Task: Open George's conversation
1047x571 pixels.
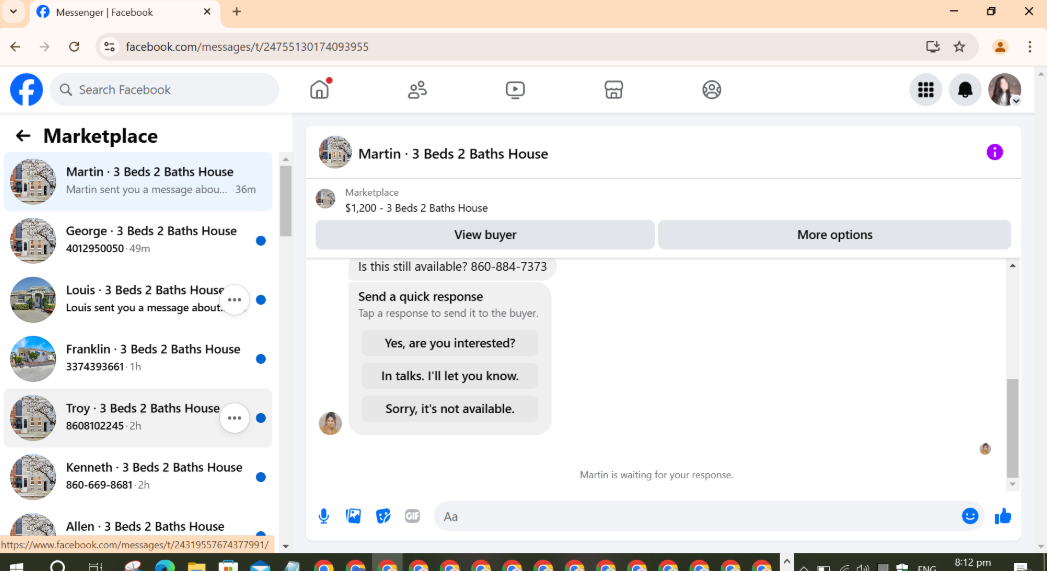Action: 138,240
